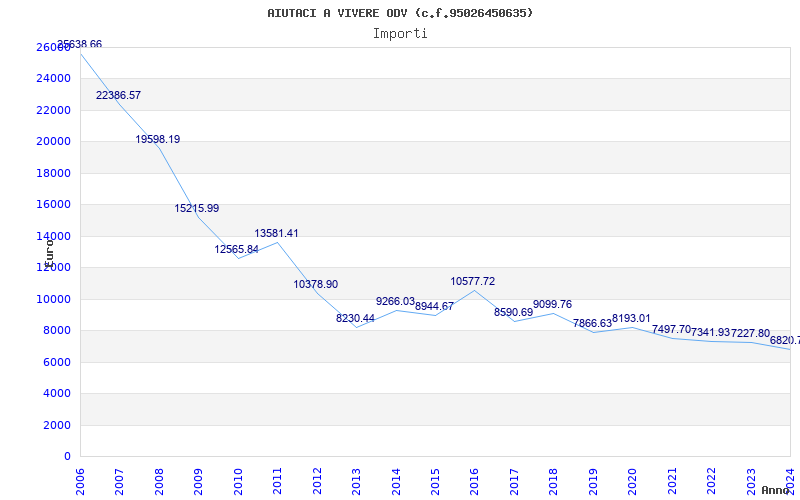Click the Euro y-axis title

tap(49, 253)
